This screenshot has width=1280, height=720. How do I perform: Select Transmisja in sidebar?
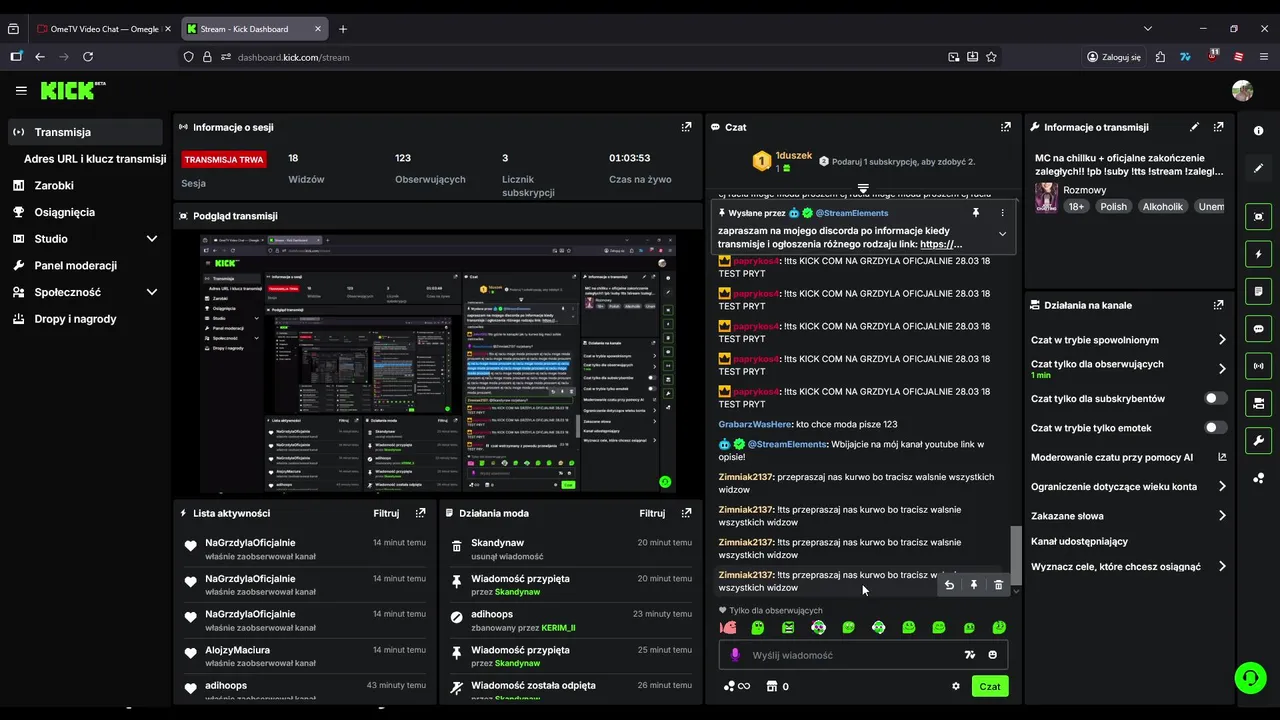(x=85, y=132)
